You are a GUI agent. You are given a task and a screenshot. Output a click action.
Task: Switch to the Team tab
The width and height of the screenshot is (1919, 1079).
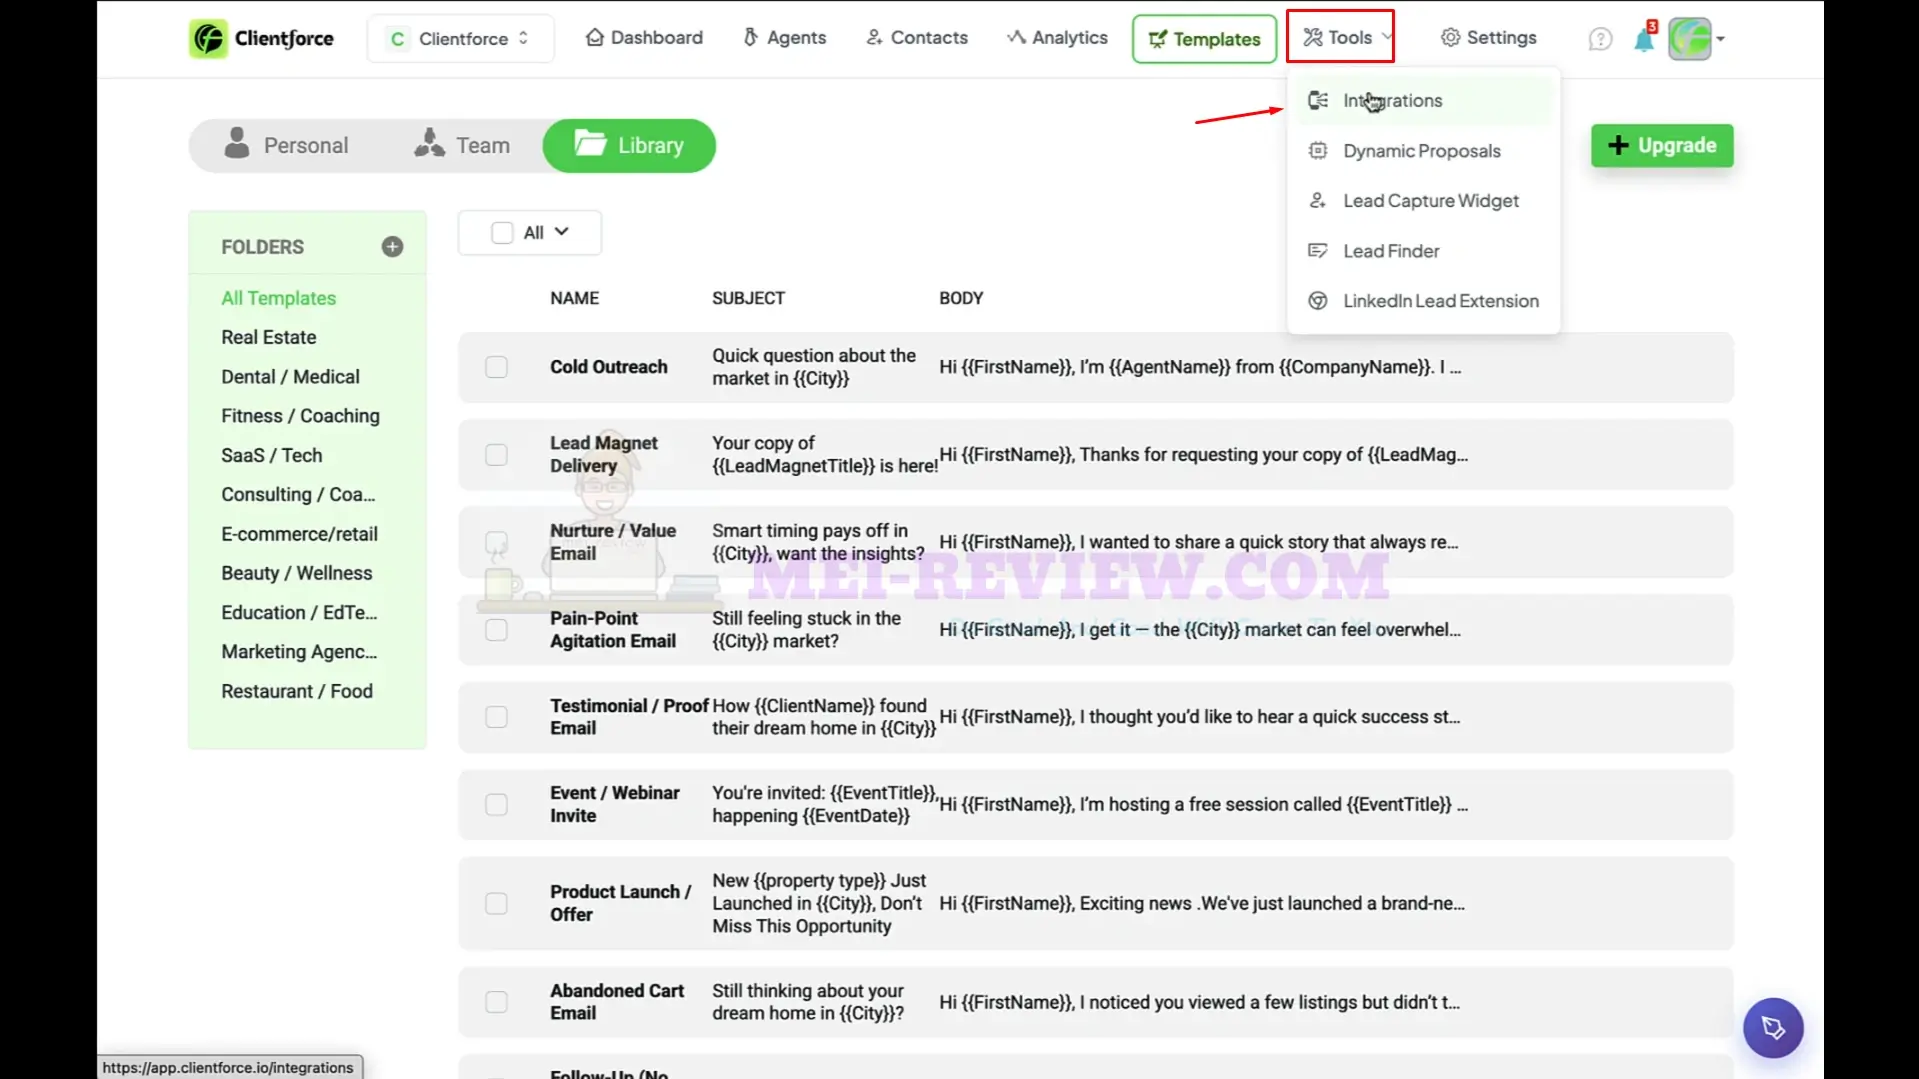462,146
